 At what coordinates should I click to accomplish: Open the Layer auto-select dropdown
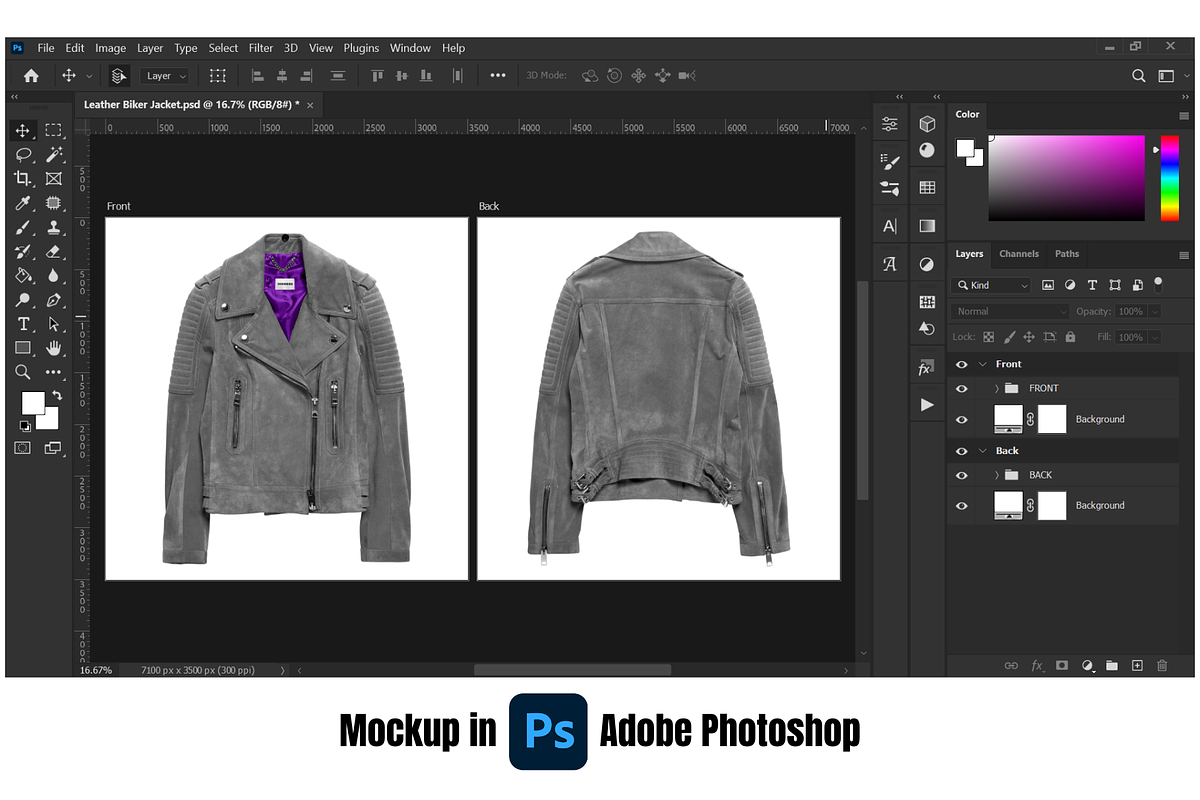pos(166,75)
